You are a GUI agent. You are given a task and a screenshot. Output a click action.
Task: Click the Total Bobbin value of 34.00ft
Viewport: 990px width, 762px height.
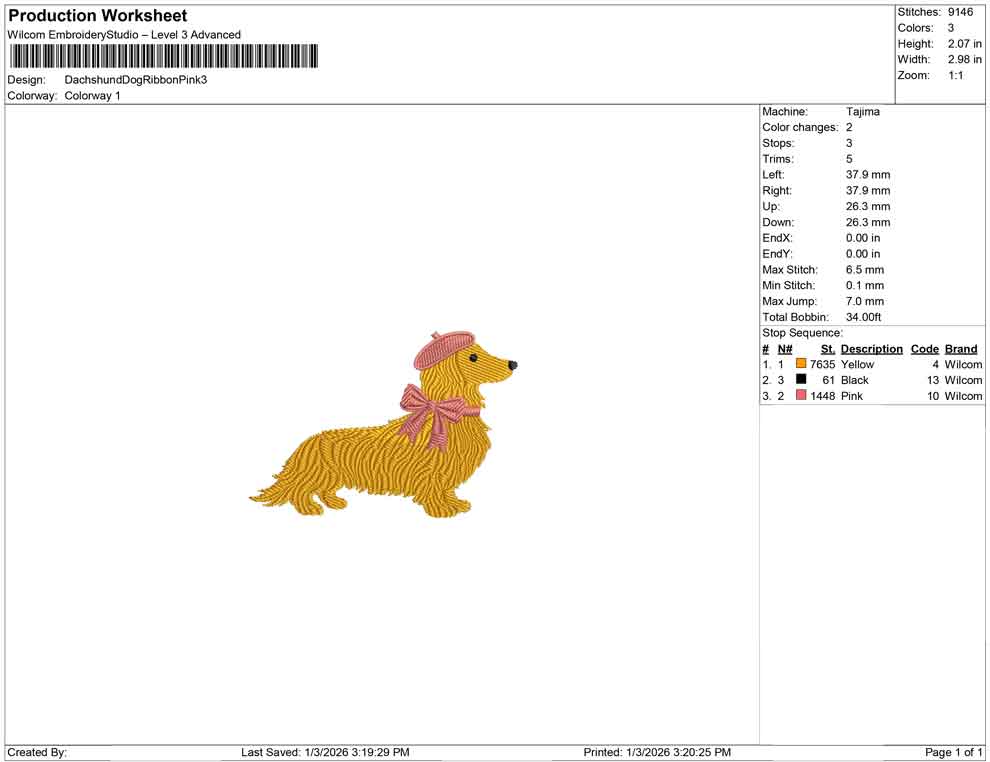[864, 317]
